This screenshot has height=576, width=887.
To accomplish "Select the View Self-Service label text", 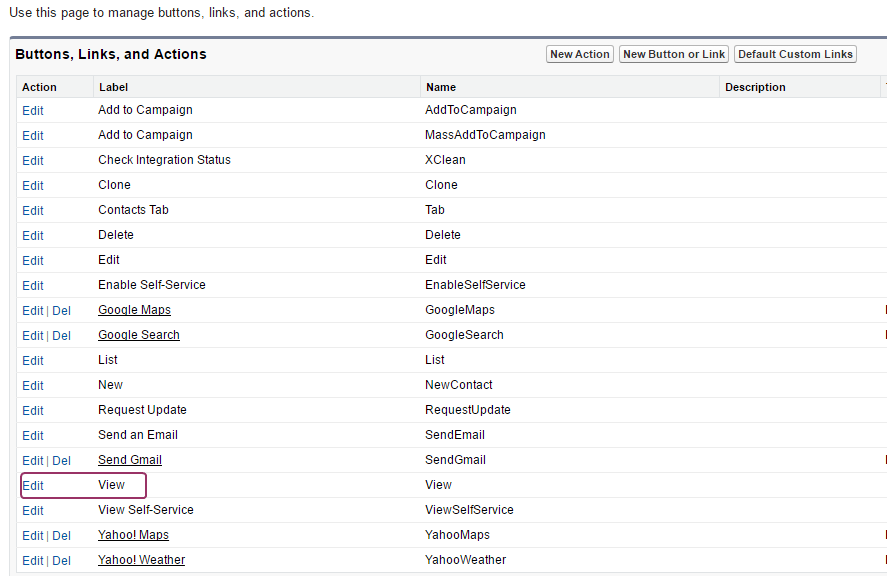I will (x=145, y=510).
